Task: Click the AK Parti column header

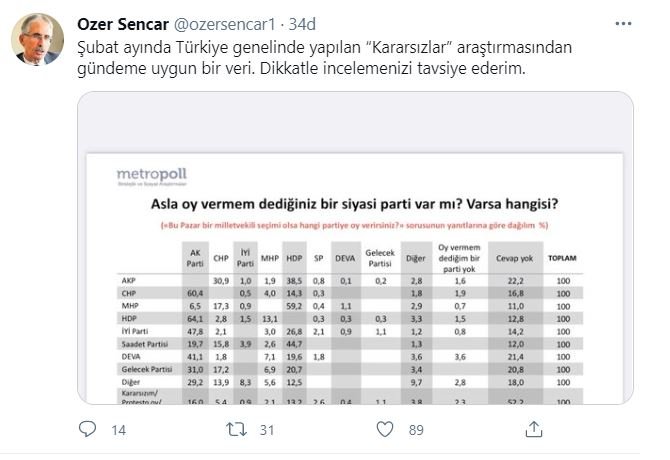Action: 196,258
